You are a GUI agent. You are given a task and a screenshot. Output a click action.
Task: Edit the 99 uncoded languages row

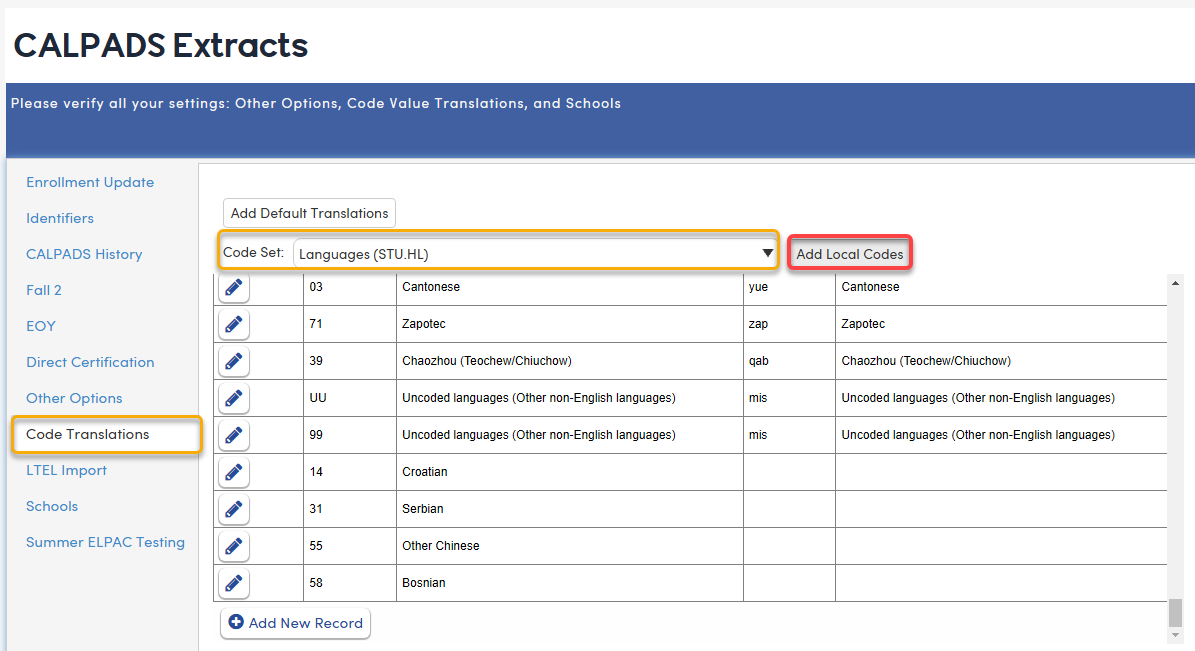(x=234, y=435)
